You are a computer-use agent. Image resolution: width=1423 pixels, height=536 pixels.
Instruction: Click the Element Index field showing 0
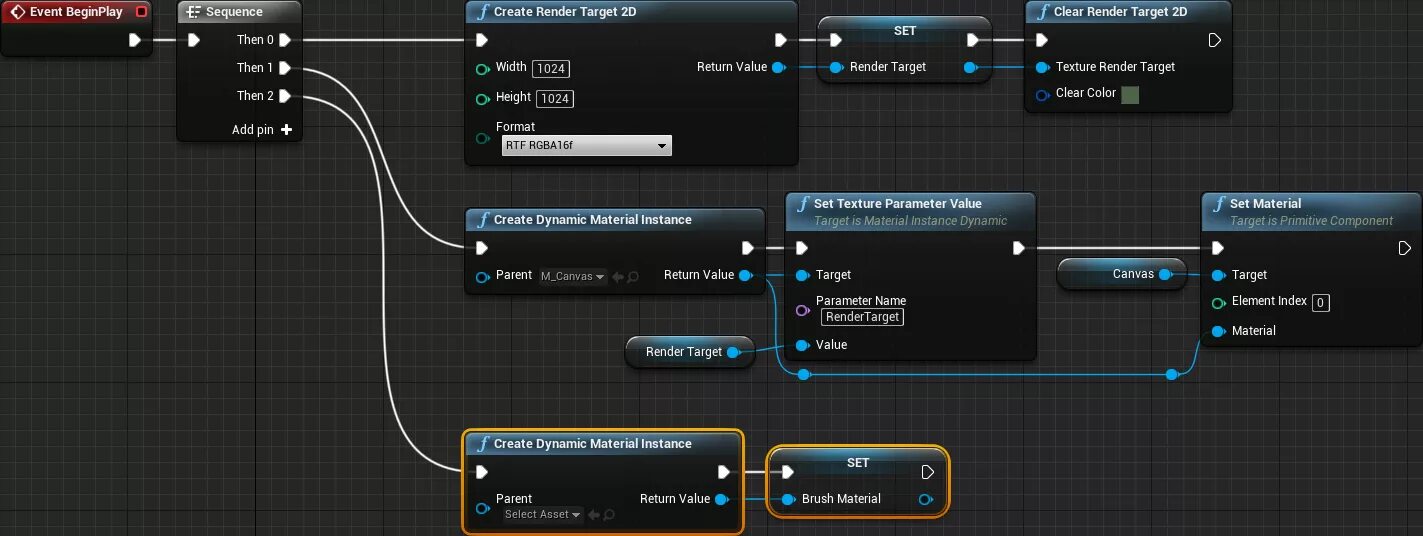[x=1321, y=302]
